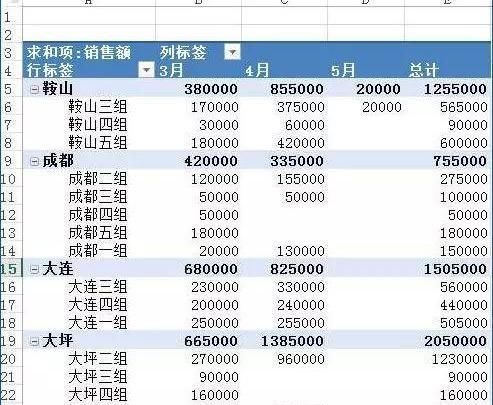This screenshot has height=405, width=493.
Task: Click the 380000 cell in 鞍山 row
Action: click(211, 89)
